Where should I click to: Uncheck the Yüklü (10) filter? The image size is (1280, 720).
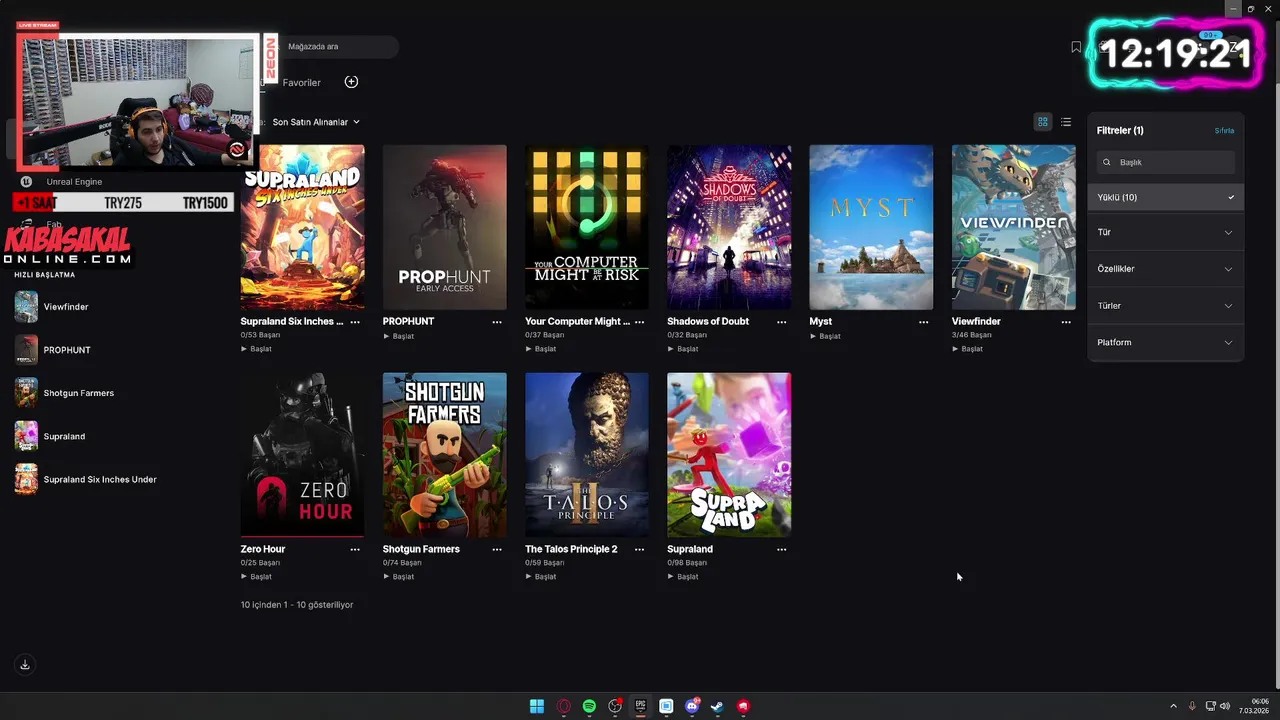(x=1166, y=197)
